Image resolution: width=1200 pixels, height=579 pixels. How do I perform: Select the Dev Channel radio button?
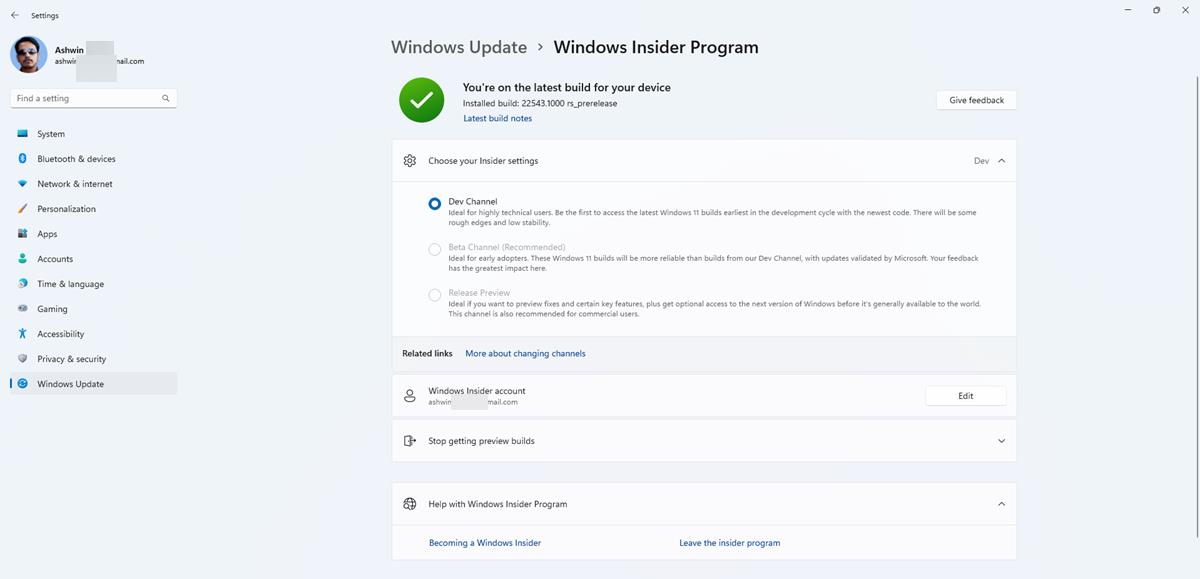click(x=435, y=203)
